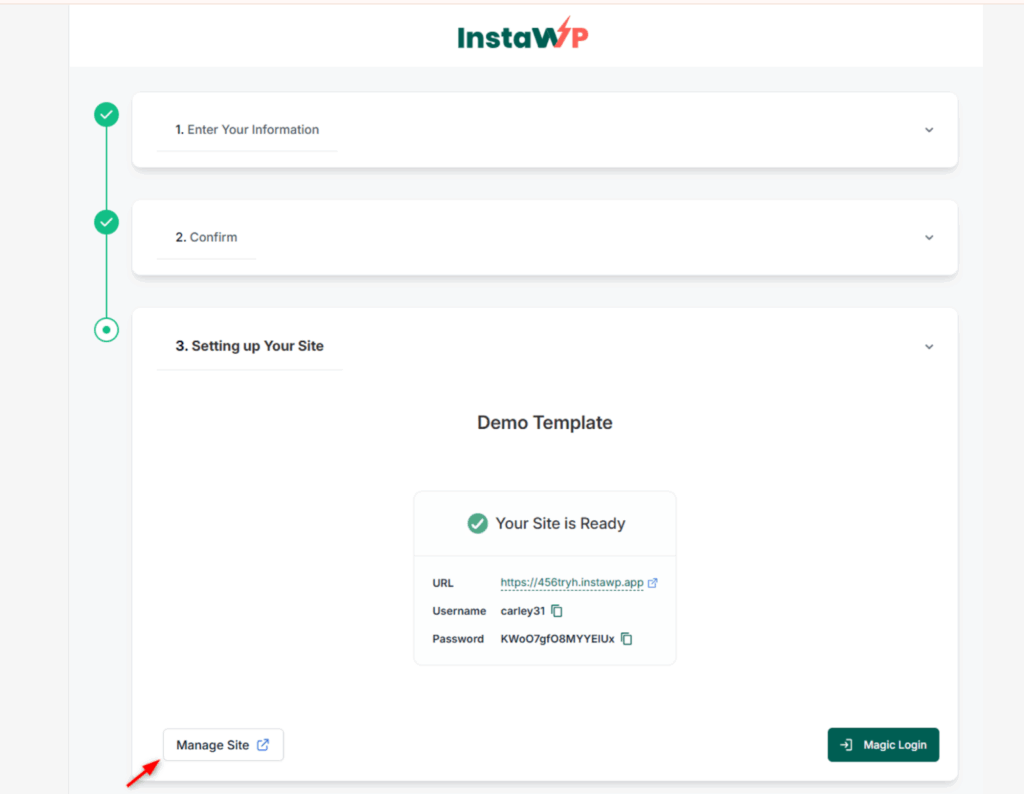Click the Username label

coord(459,611)
